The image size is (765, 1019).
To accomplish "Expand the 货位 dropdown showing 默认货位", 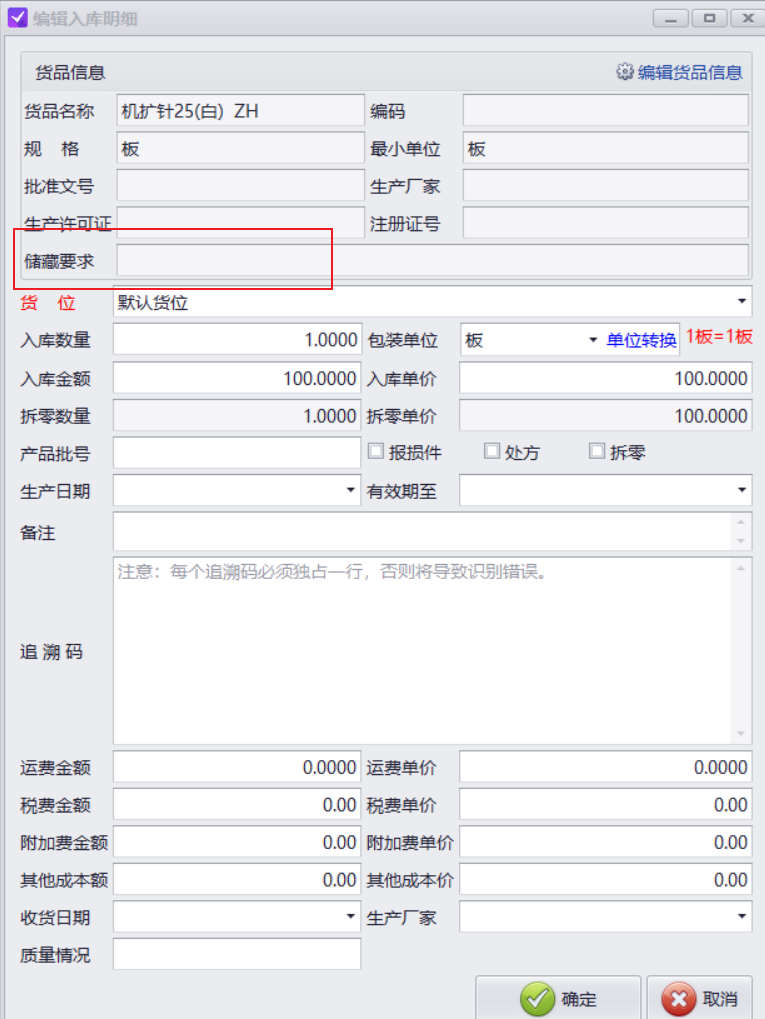I will [x=742, y=302].
